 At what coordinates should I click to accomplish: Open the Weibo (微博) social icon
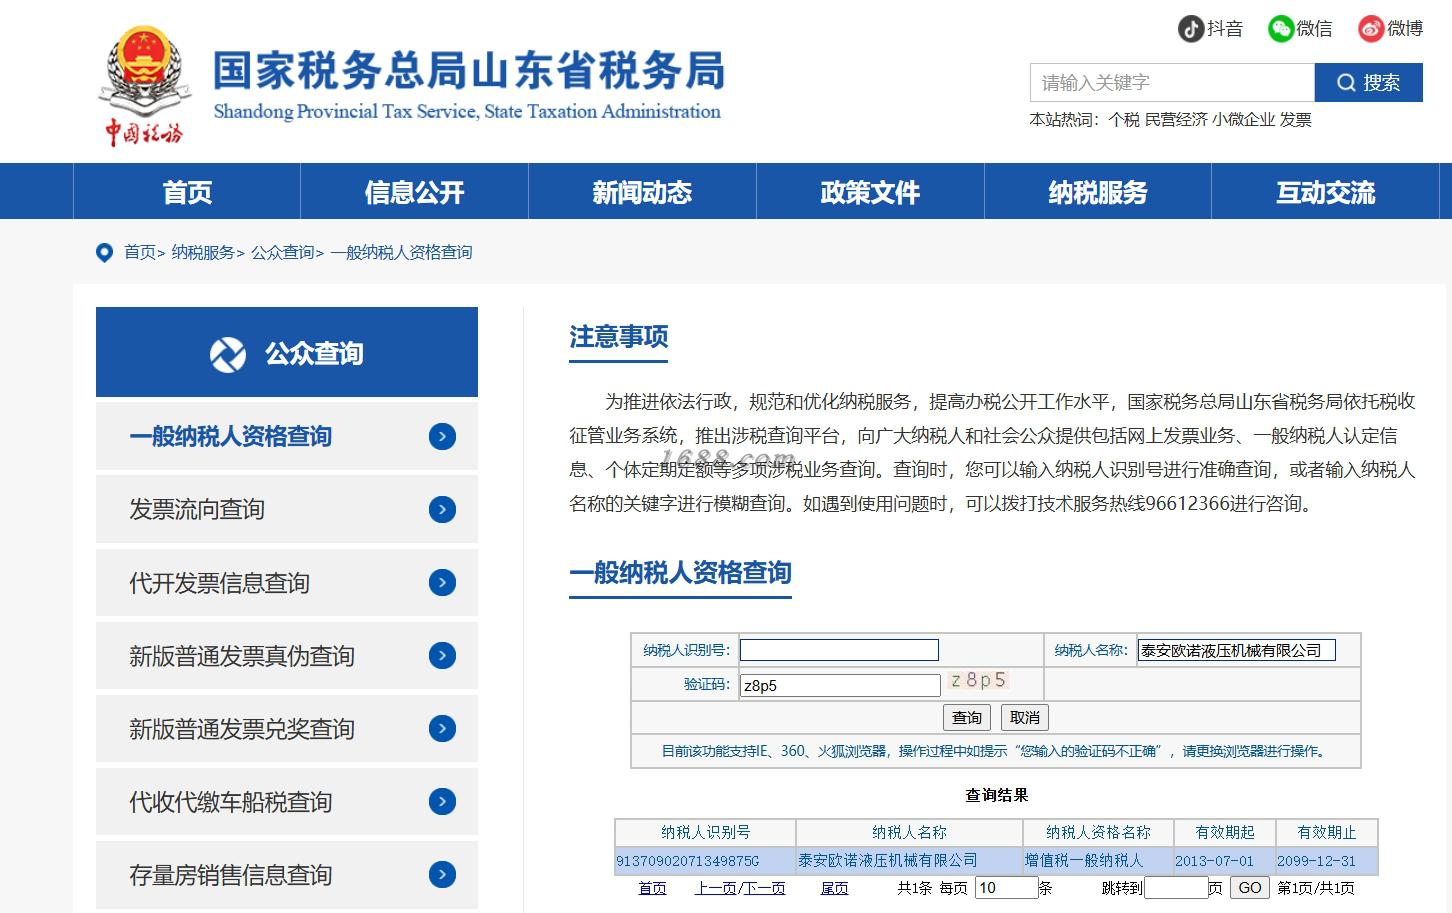coord(1370,29)
